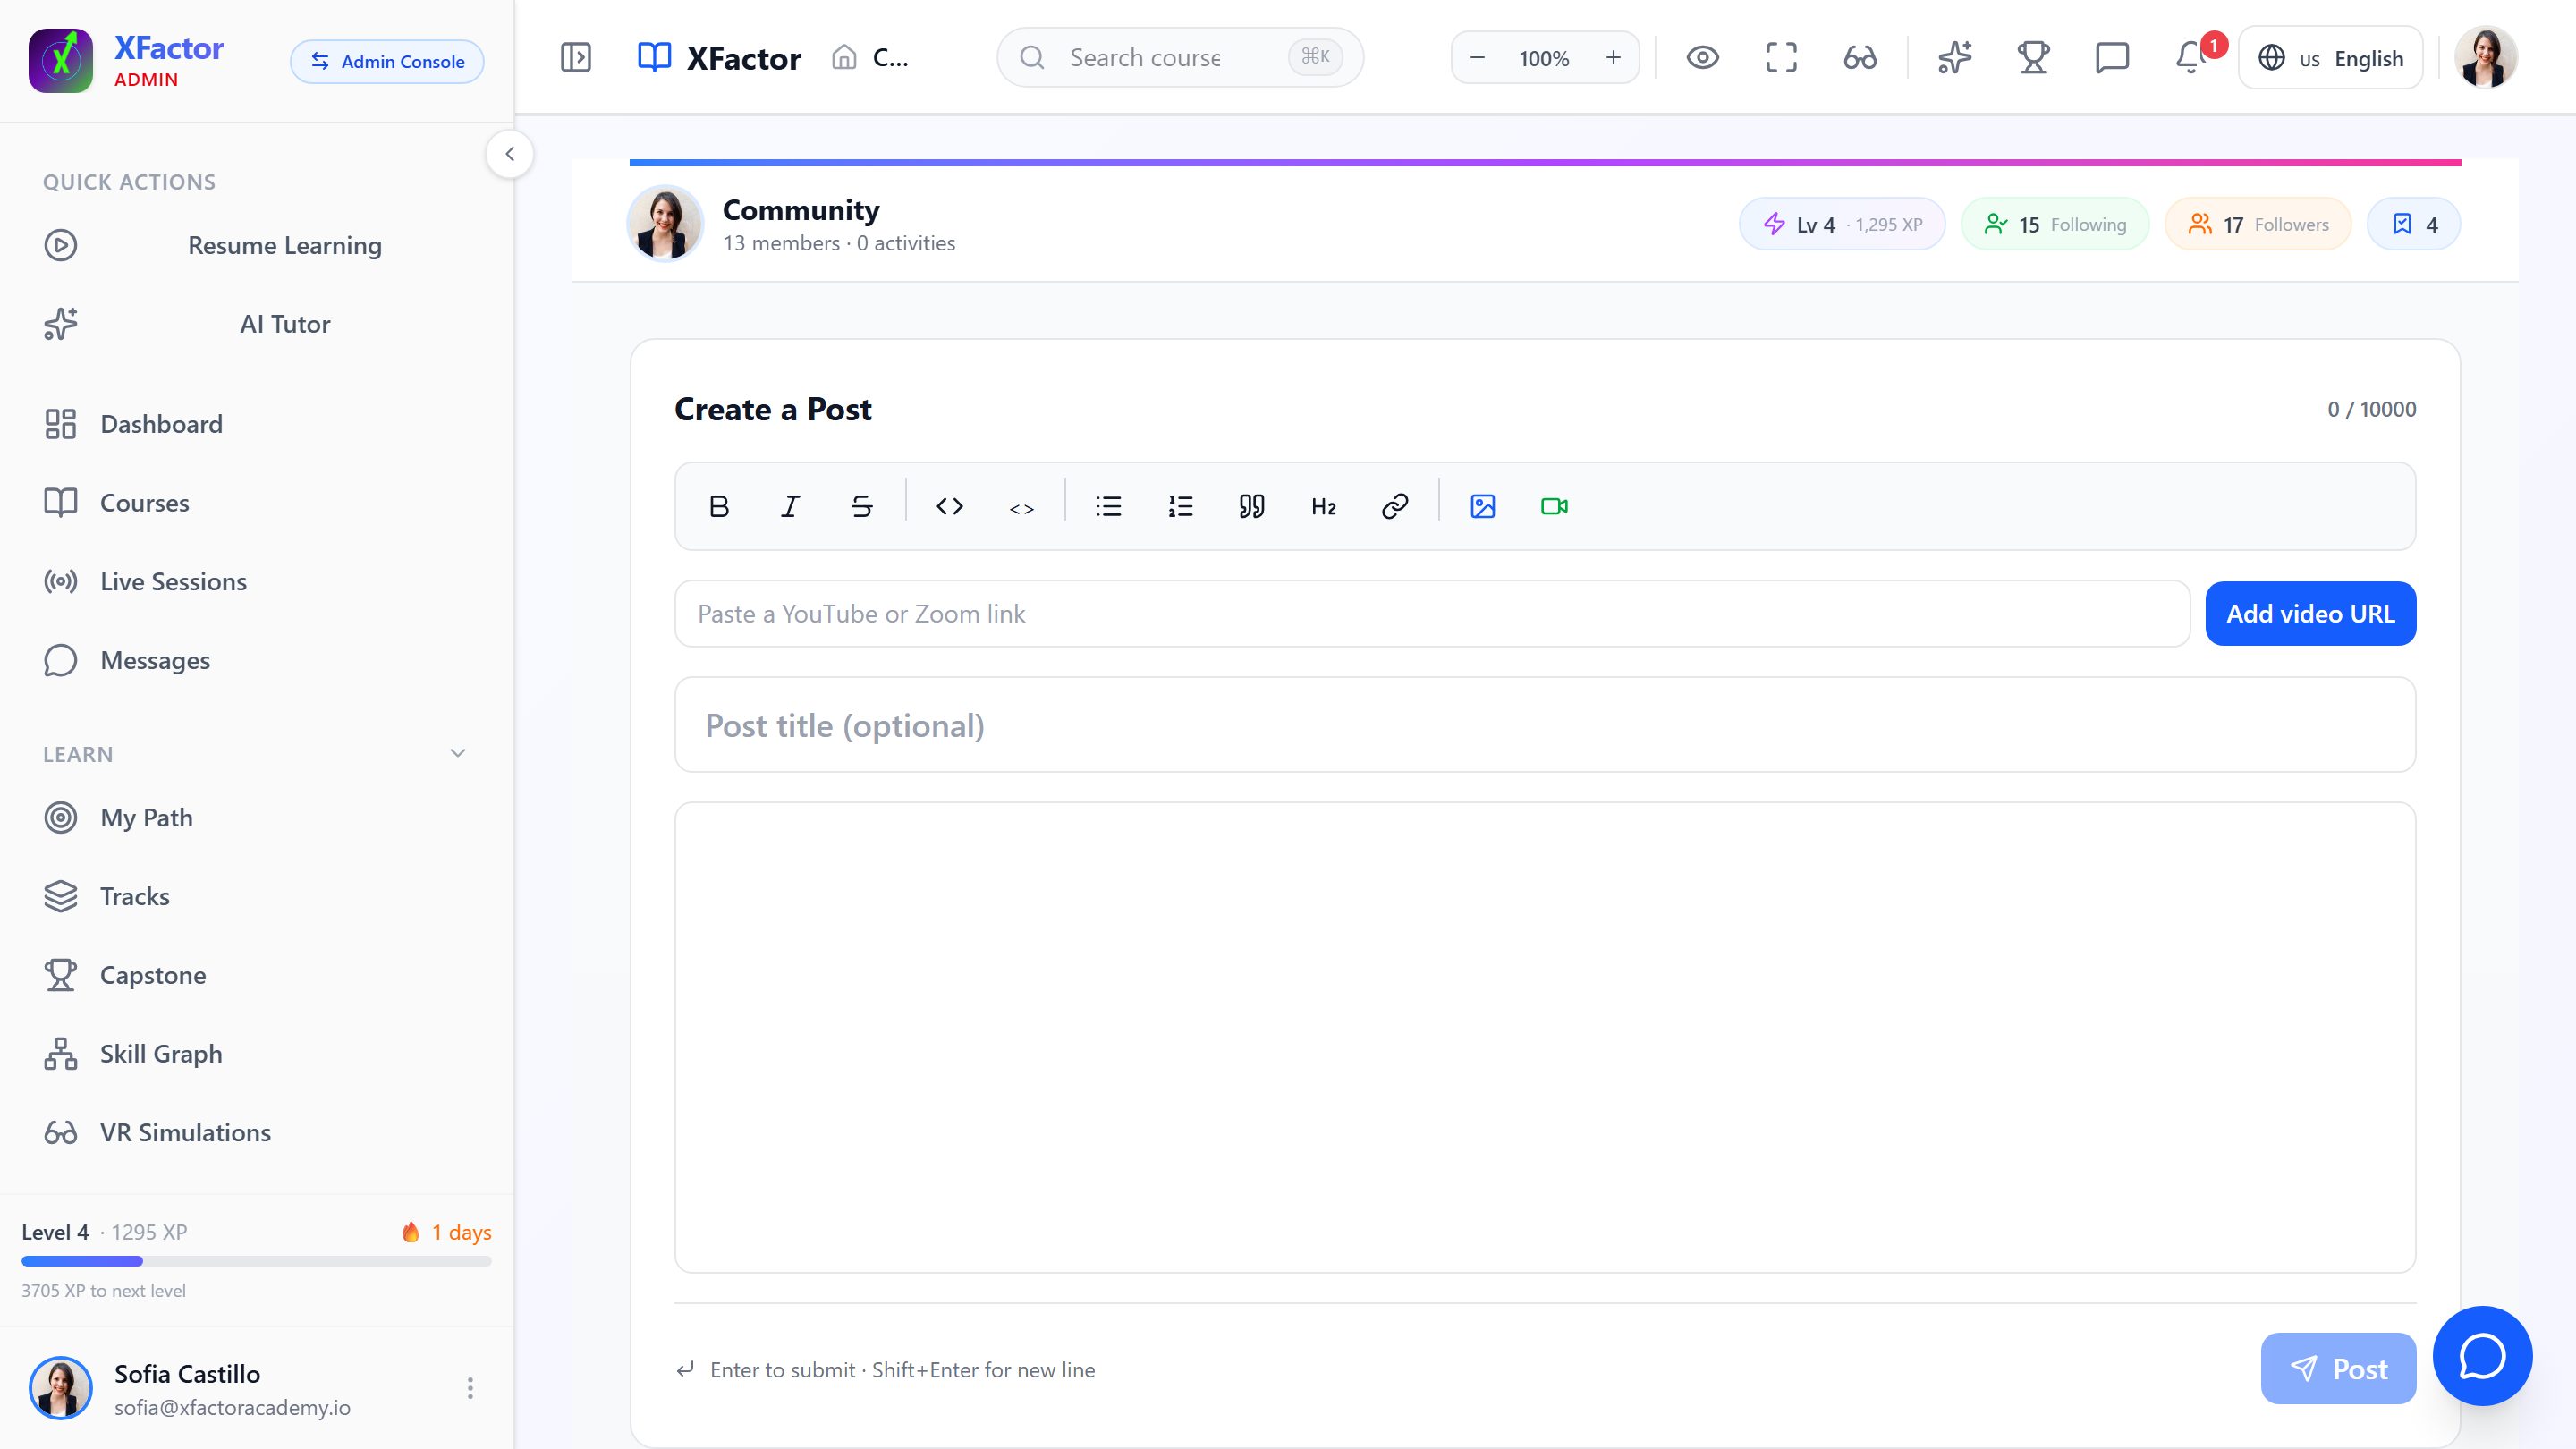Apply H2 heading style

point(1323,506)
